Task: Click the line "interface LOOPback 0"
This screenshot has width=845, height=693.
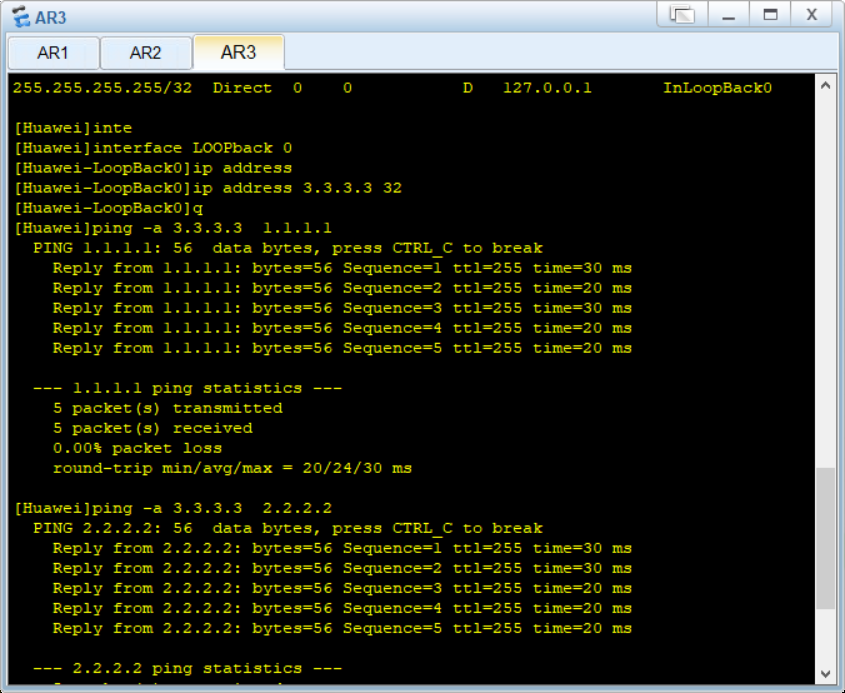Action: (153, 148)
